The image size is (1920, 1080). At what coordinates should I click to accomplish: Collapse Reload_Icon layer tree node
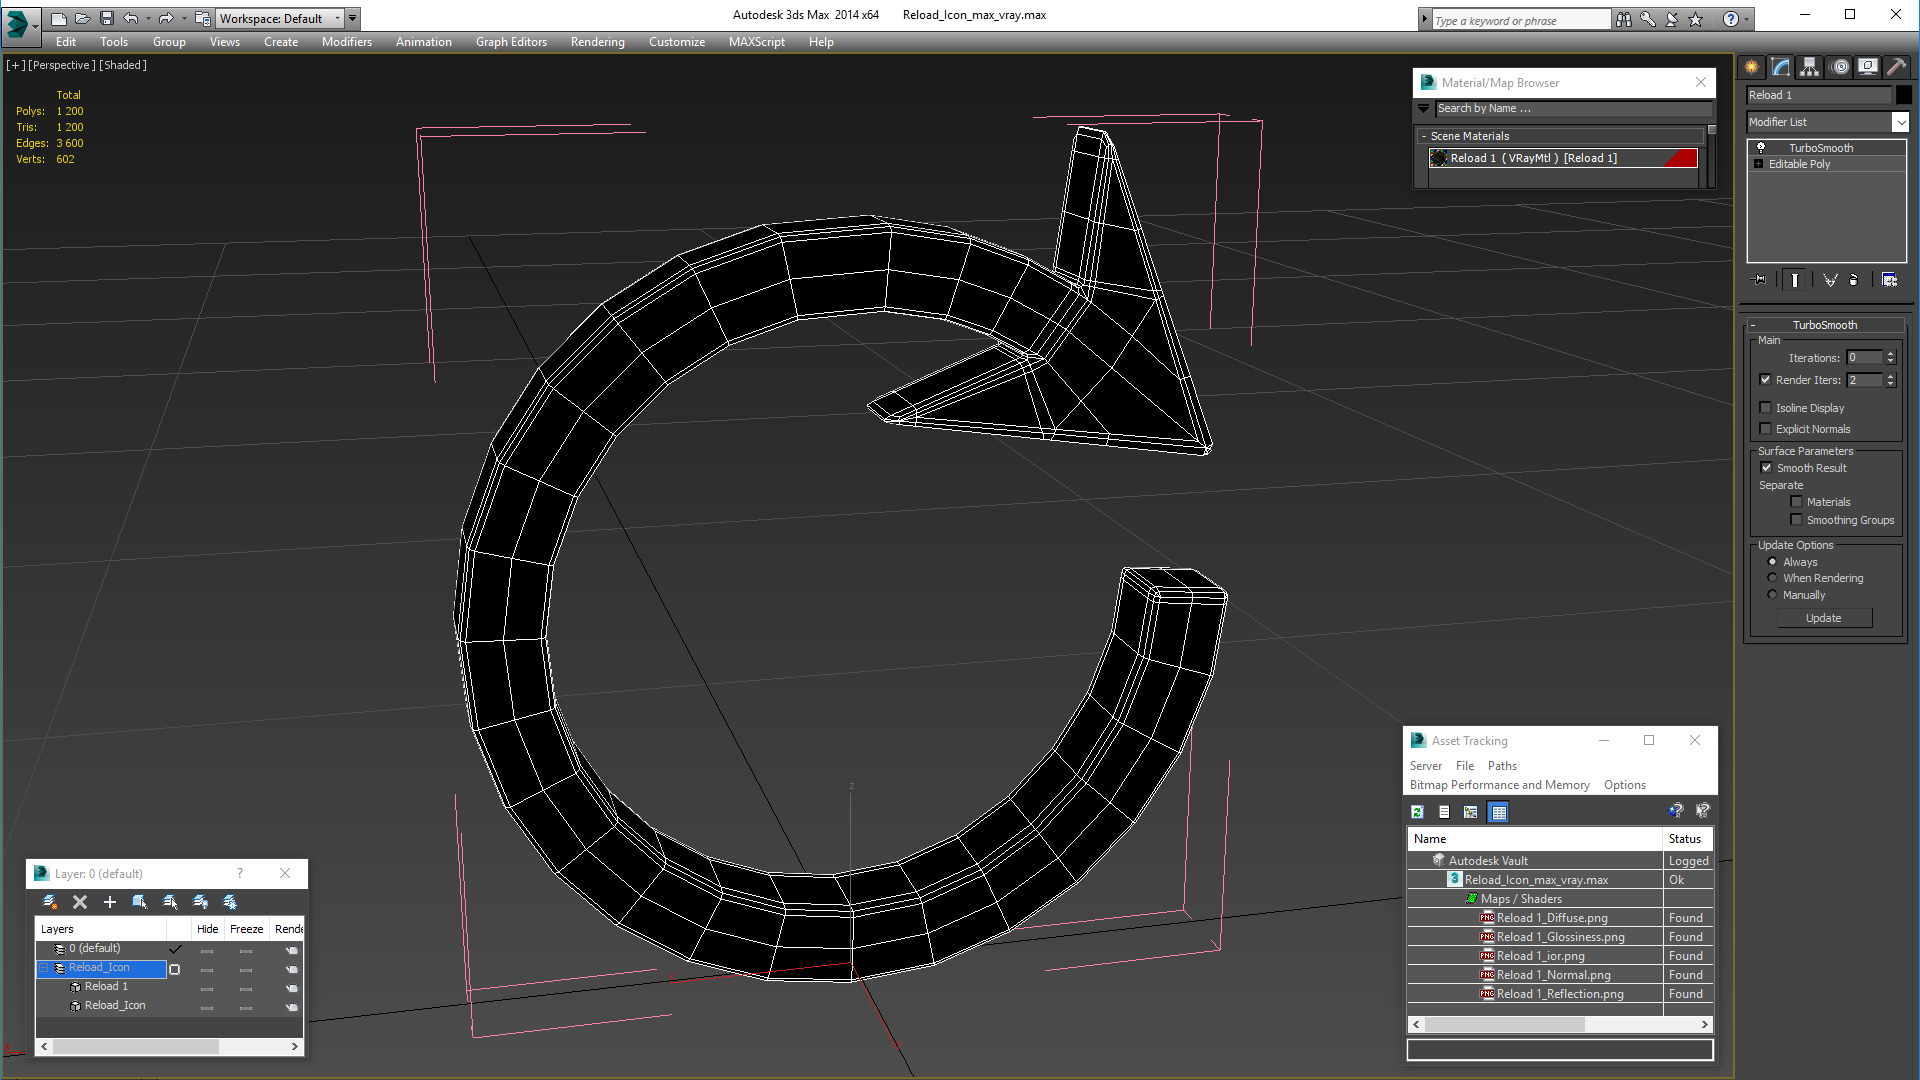pyautogui.click(x=44, y=968)
